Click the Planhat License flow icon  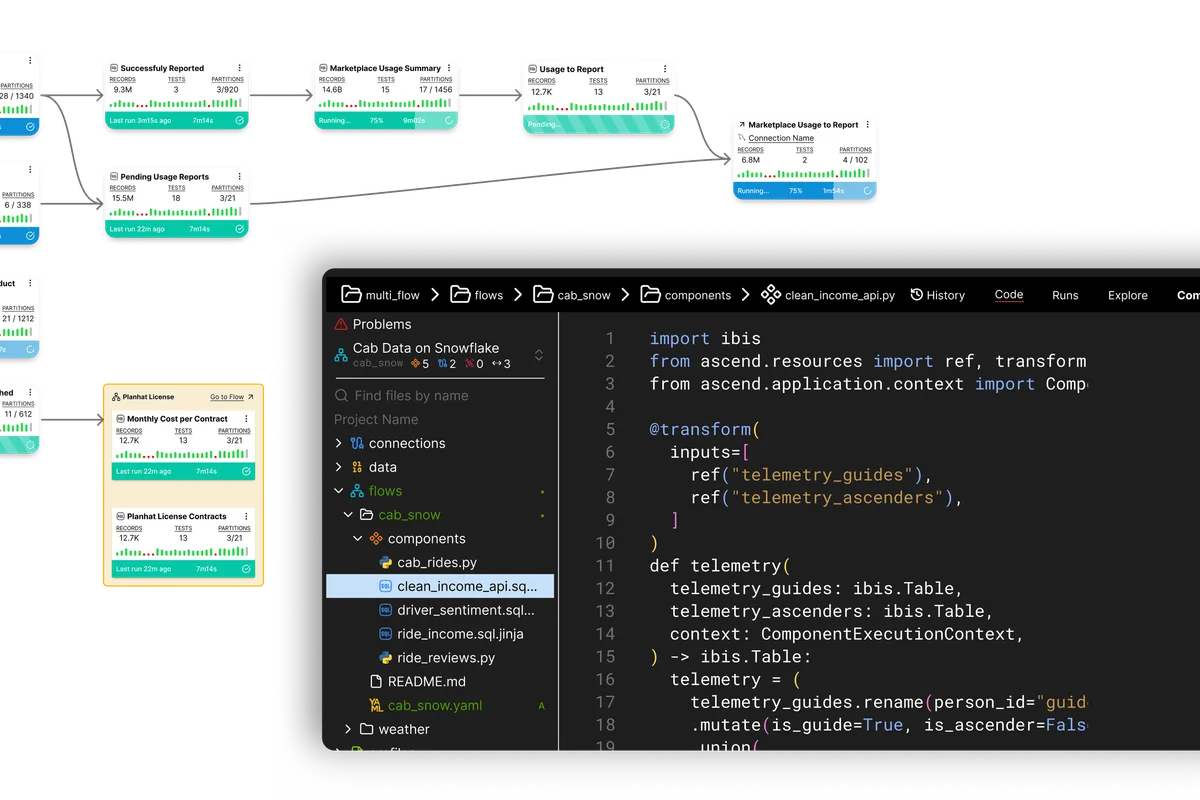(x=116, y=397)
